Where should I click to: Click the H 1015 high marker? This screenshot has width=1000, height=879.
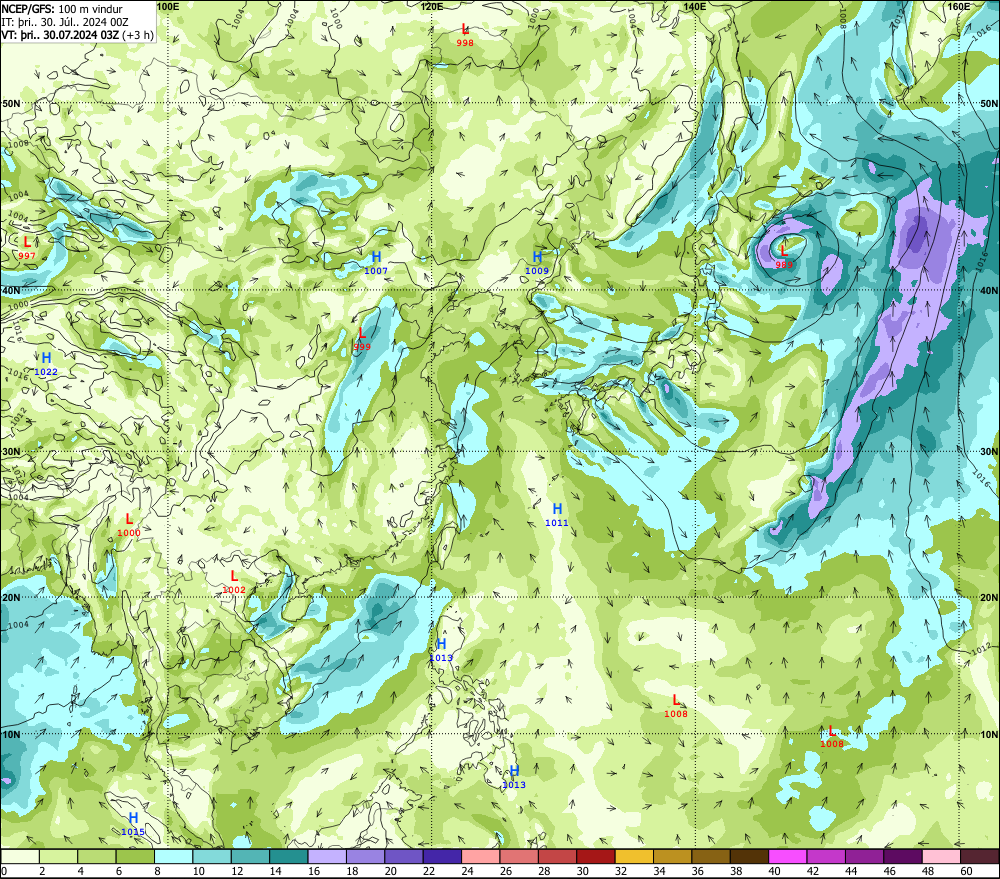click(x=133, y=824)
